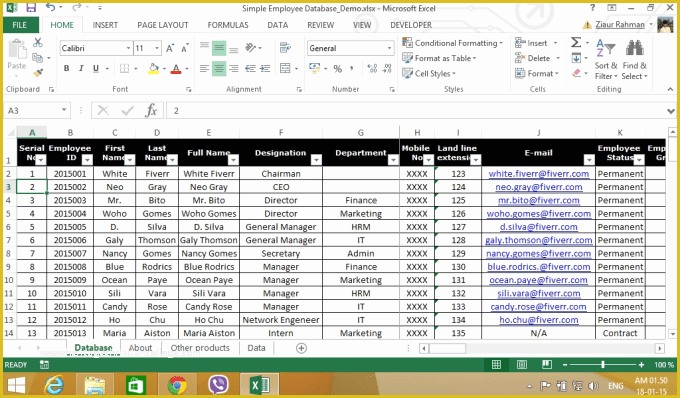Click the Insert Function fx icon
This screenshot has width=680, height=398.
click(x=151, y=111)
